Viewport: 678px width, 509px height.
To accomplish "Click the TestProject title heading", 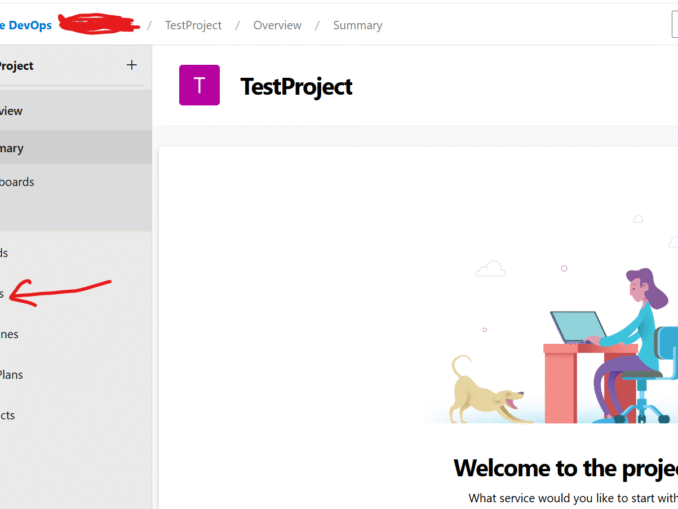I will (x=296, y=86).
